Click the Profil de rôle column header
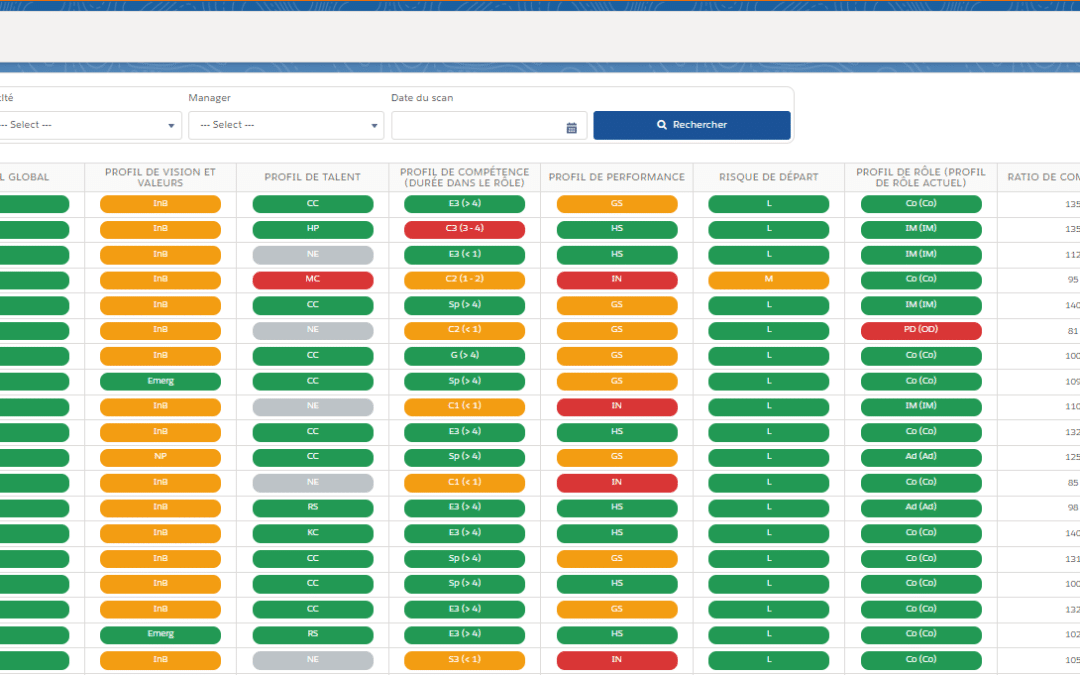The image size is (1080, 675). [x=921, y=177]
